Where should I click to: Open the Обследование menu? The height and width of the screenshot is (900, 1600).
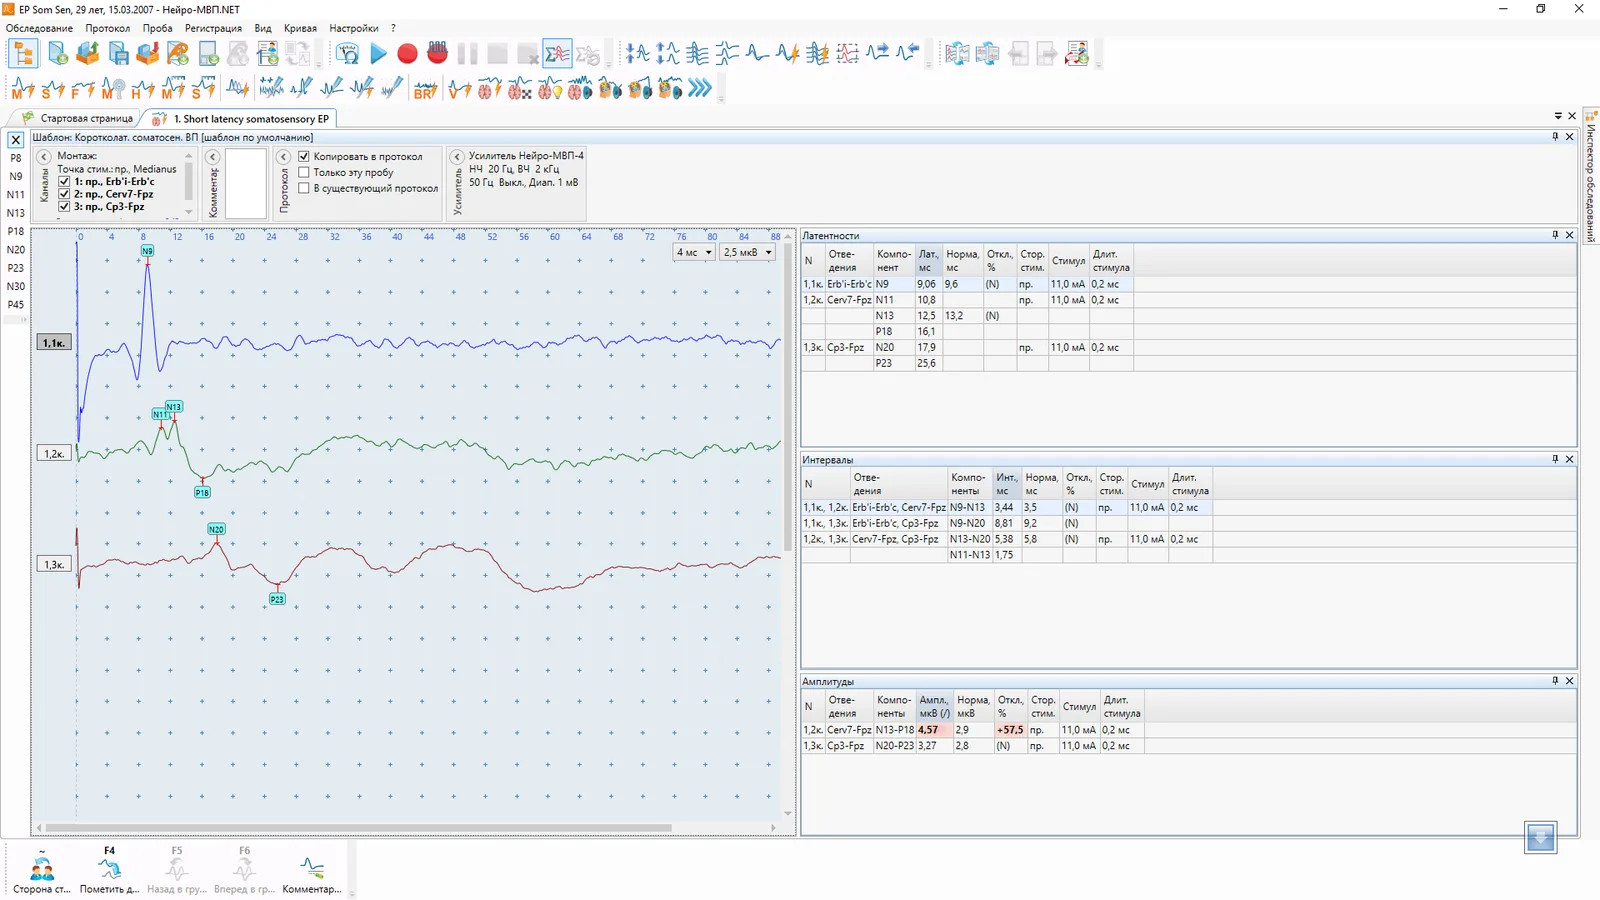[39, 28]
